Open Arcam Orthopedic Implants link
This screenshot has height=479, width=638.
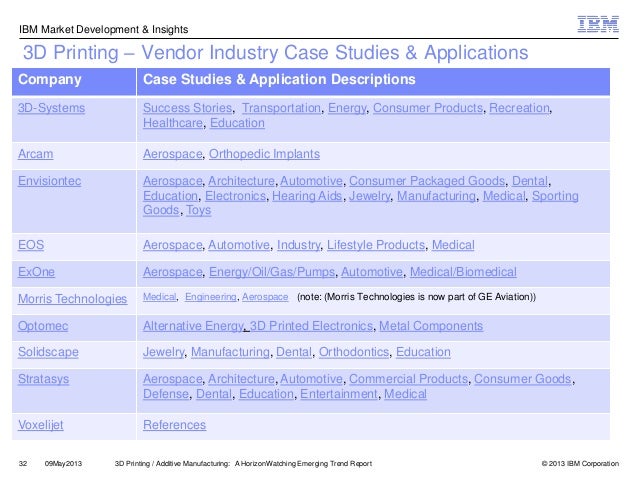click(x=264, y=154)
